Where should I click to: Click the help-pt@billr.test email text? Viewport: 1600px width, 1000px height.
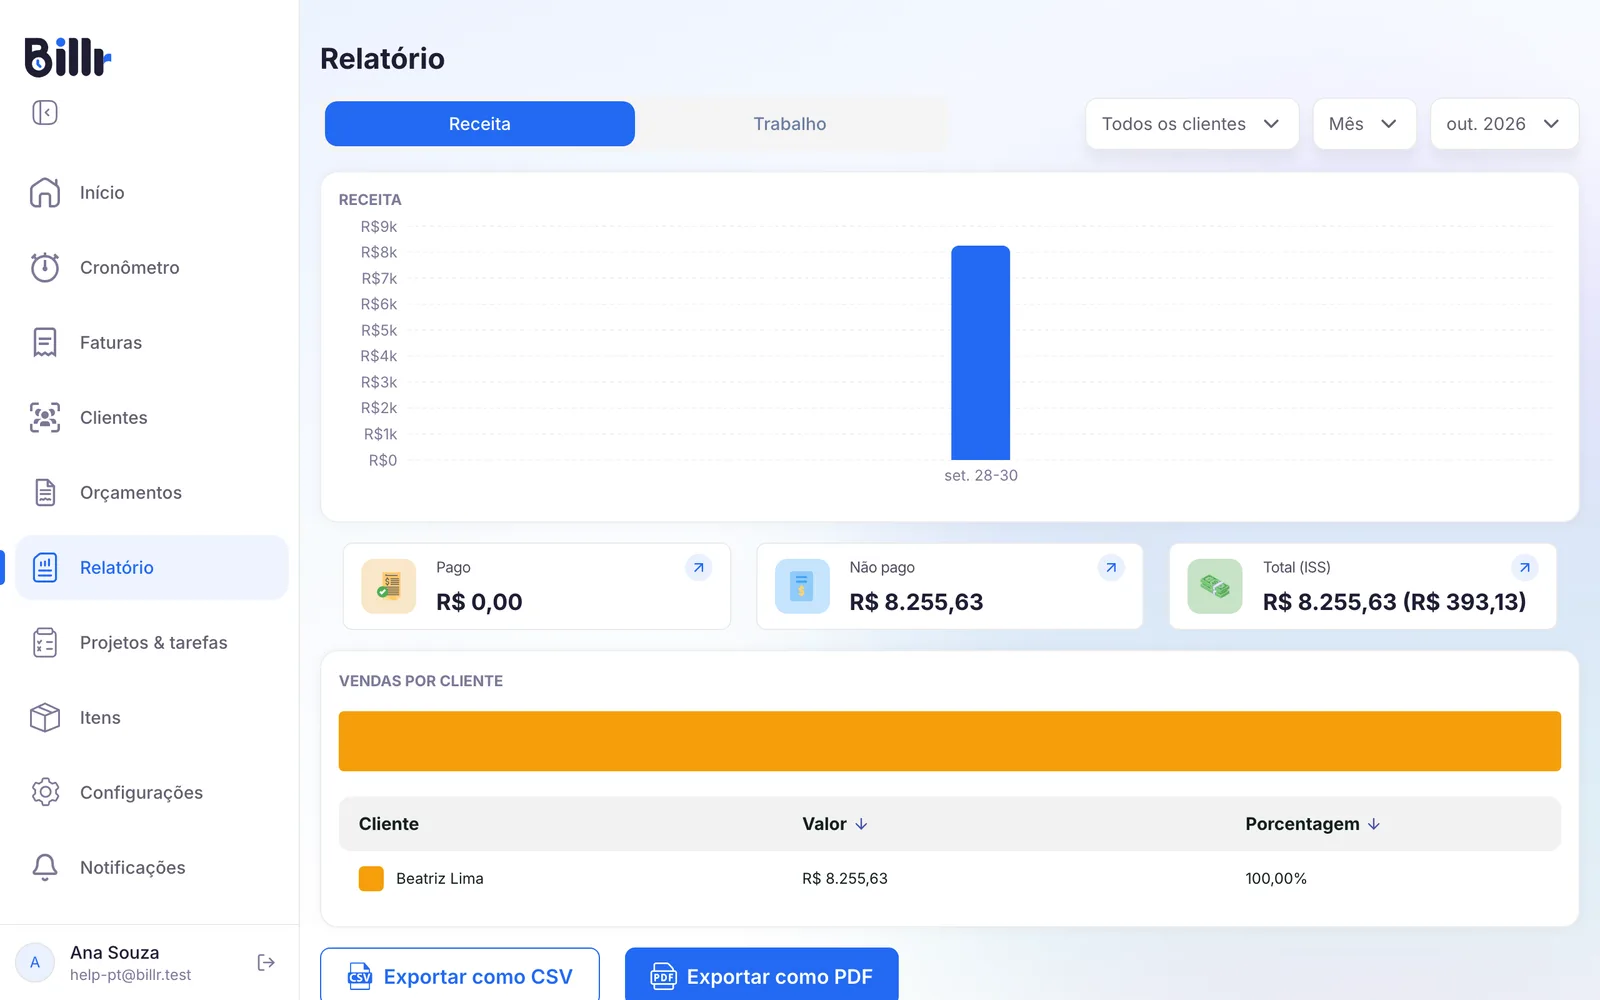(x=130, y=975)
